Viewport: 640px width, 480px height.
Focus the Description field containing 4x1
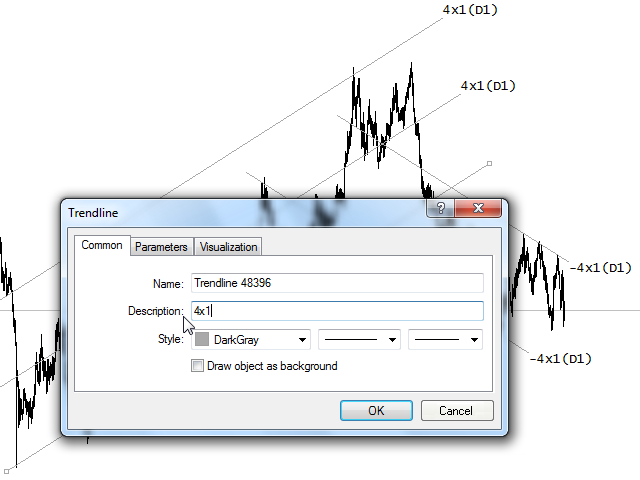[337, 311]
